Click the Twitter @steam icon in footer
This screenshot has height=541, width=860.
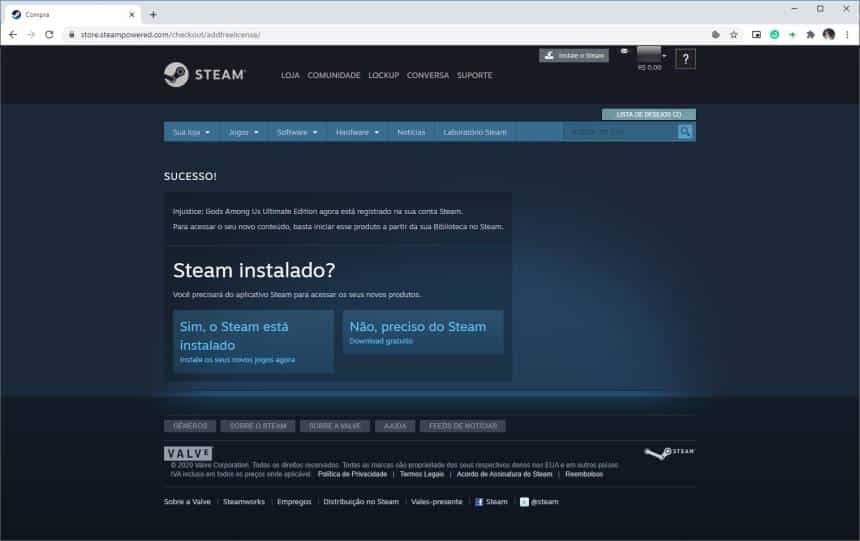524,502
